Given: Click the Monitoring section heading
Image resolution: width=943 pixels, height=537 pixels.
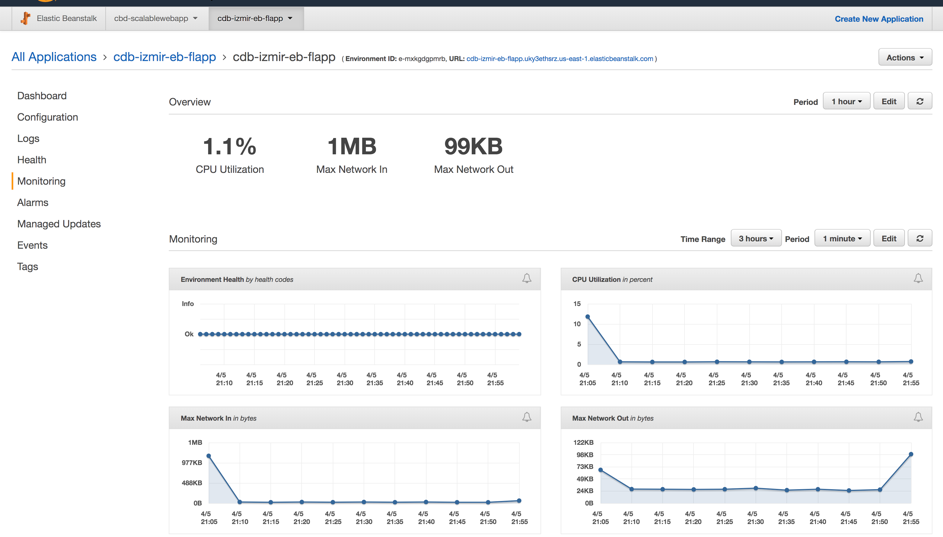Looking at the screenshot, I should pyautogui.click(x=193, y=239).
